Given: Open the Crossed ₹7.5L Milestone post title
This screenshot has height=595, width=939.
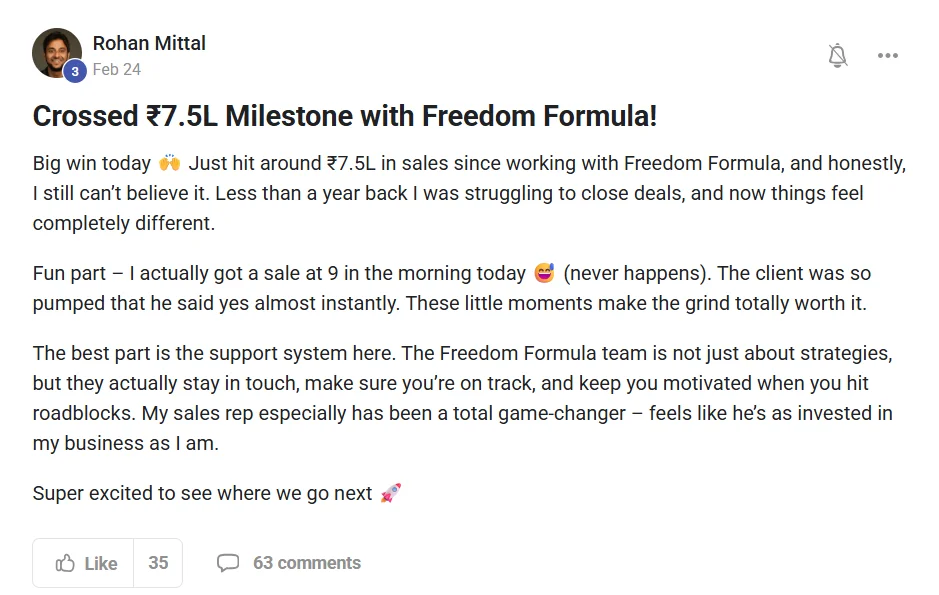Looking at the screenshot, I should pos(345,116).
